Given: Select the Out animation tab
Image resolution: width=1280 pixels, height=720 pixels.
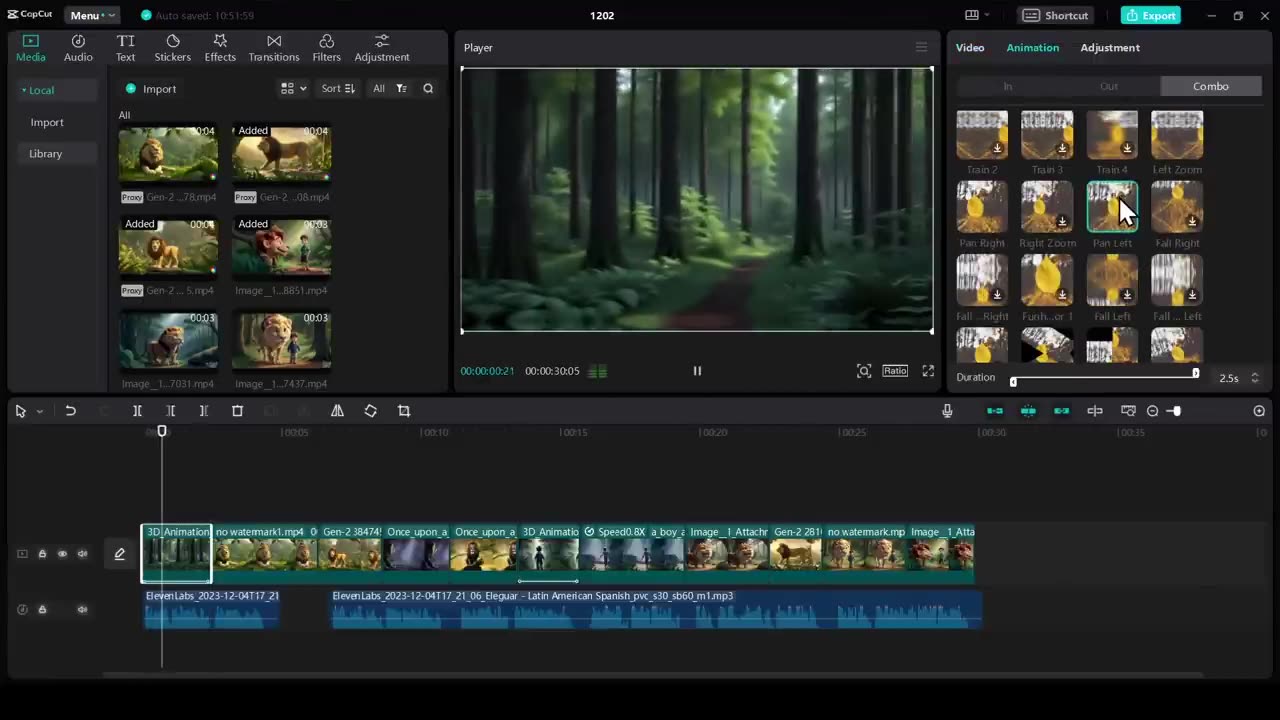Looking at the screenshot, I should coord(1109,86).
